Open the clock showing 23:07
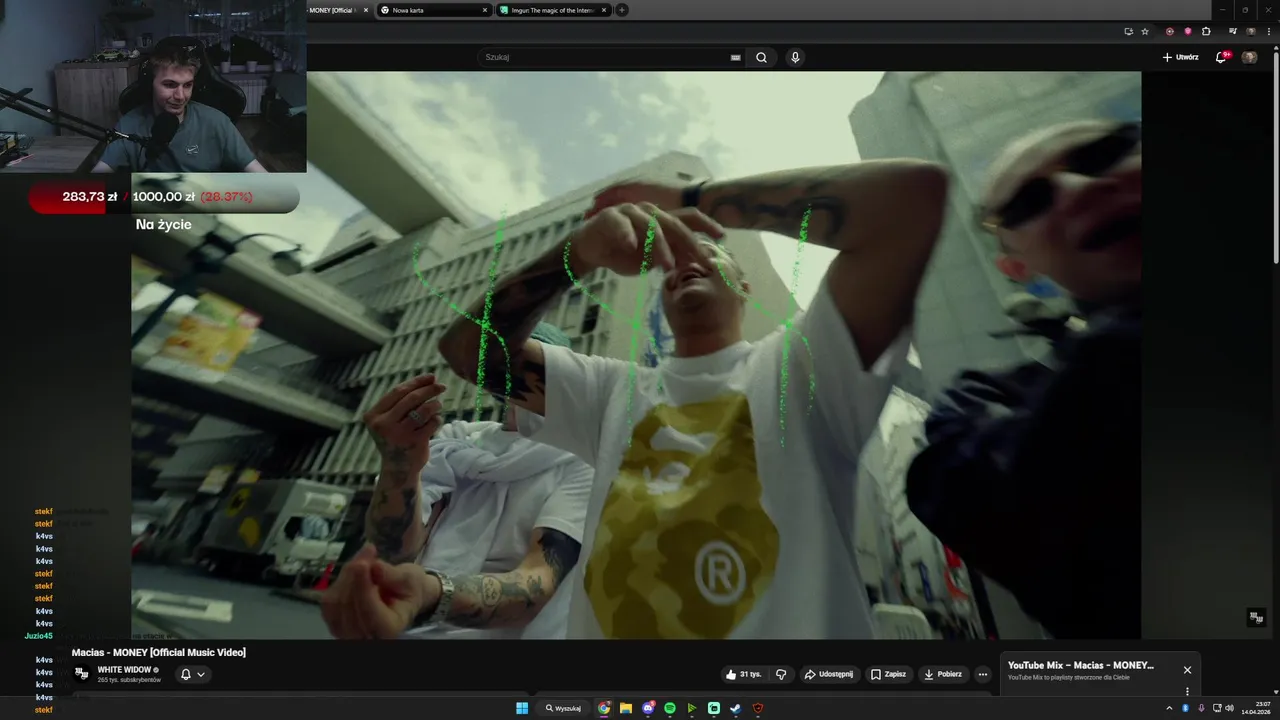The height and width of the screenshot is (720, 1280). click(1256, 708)
